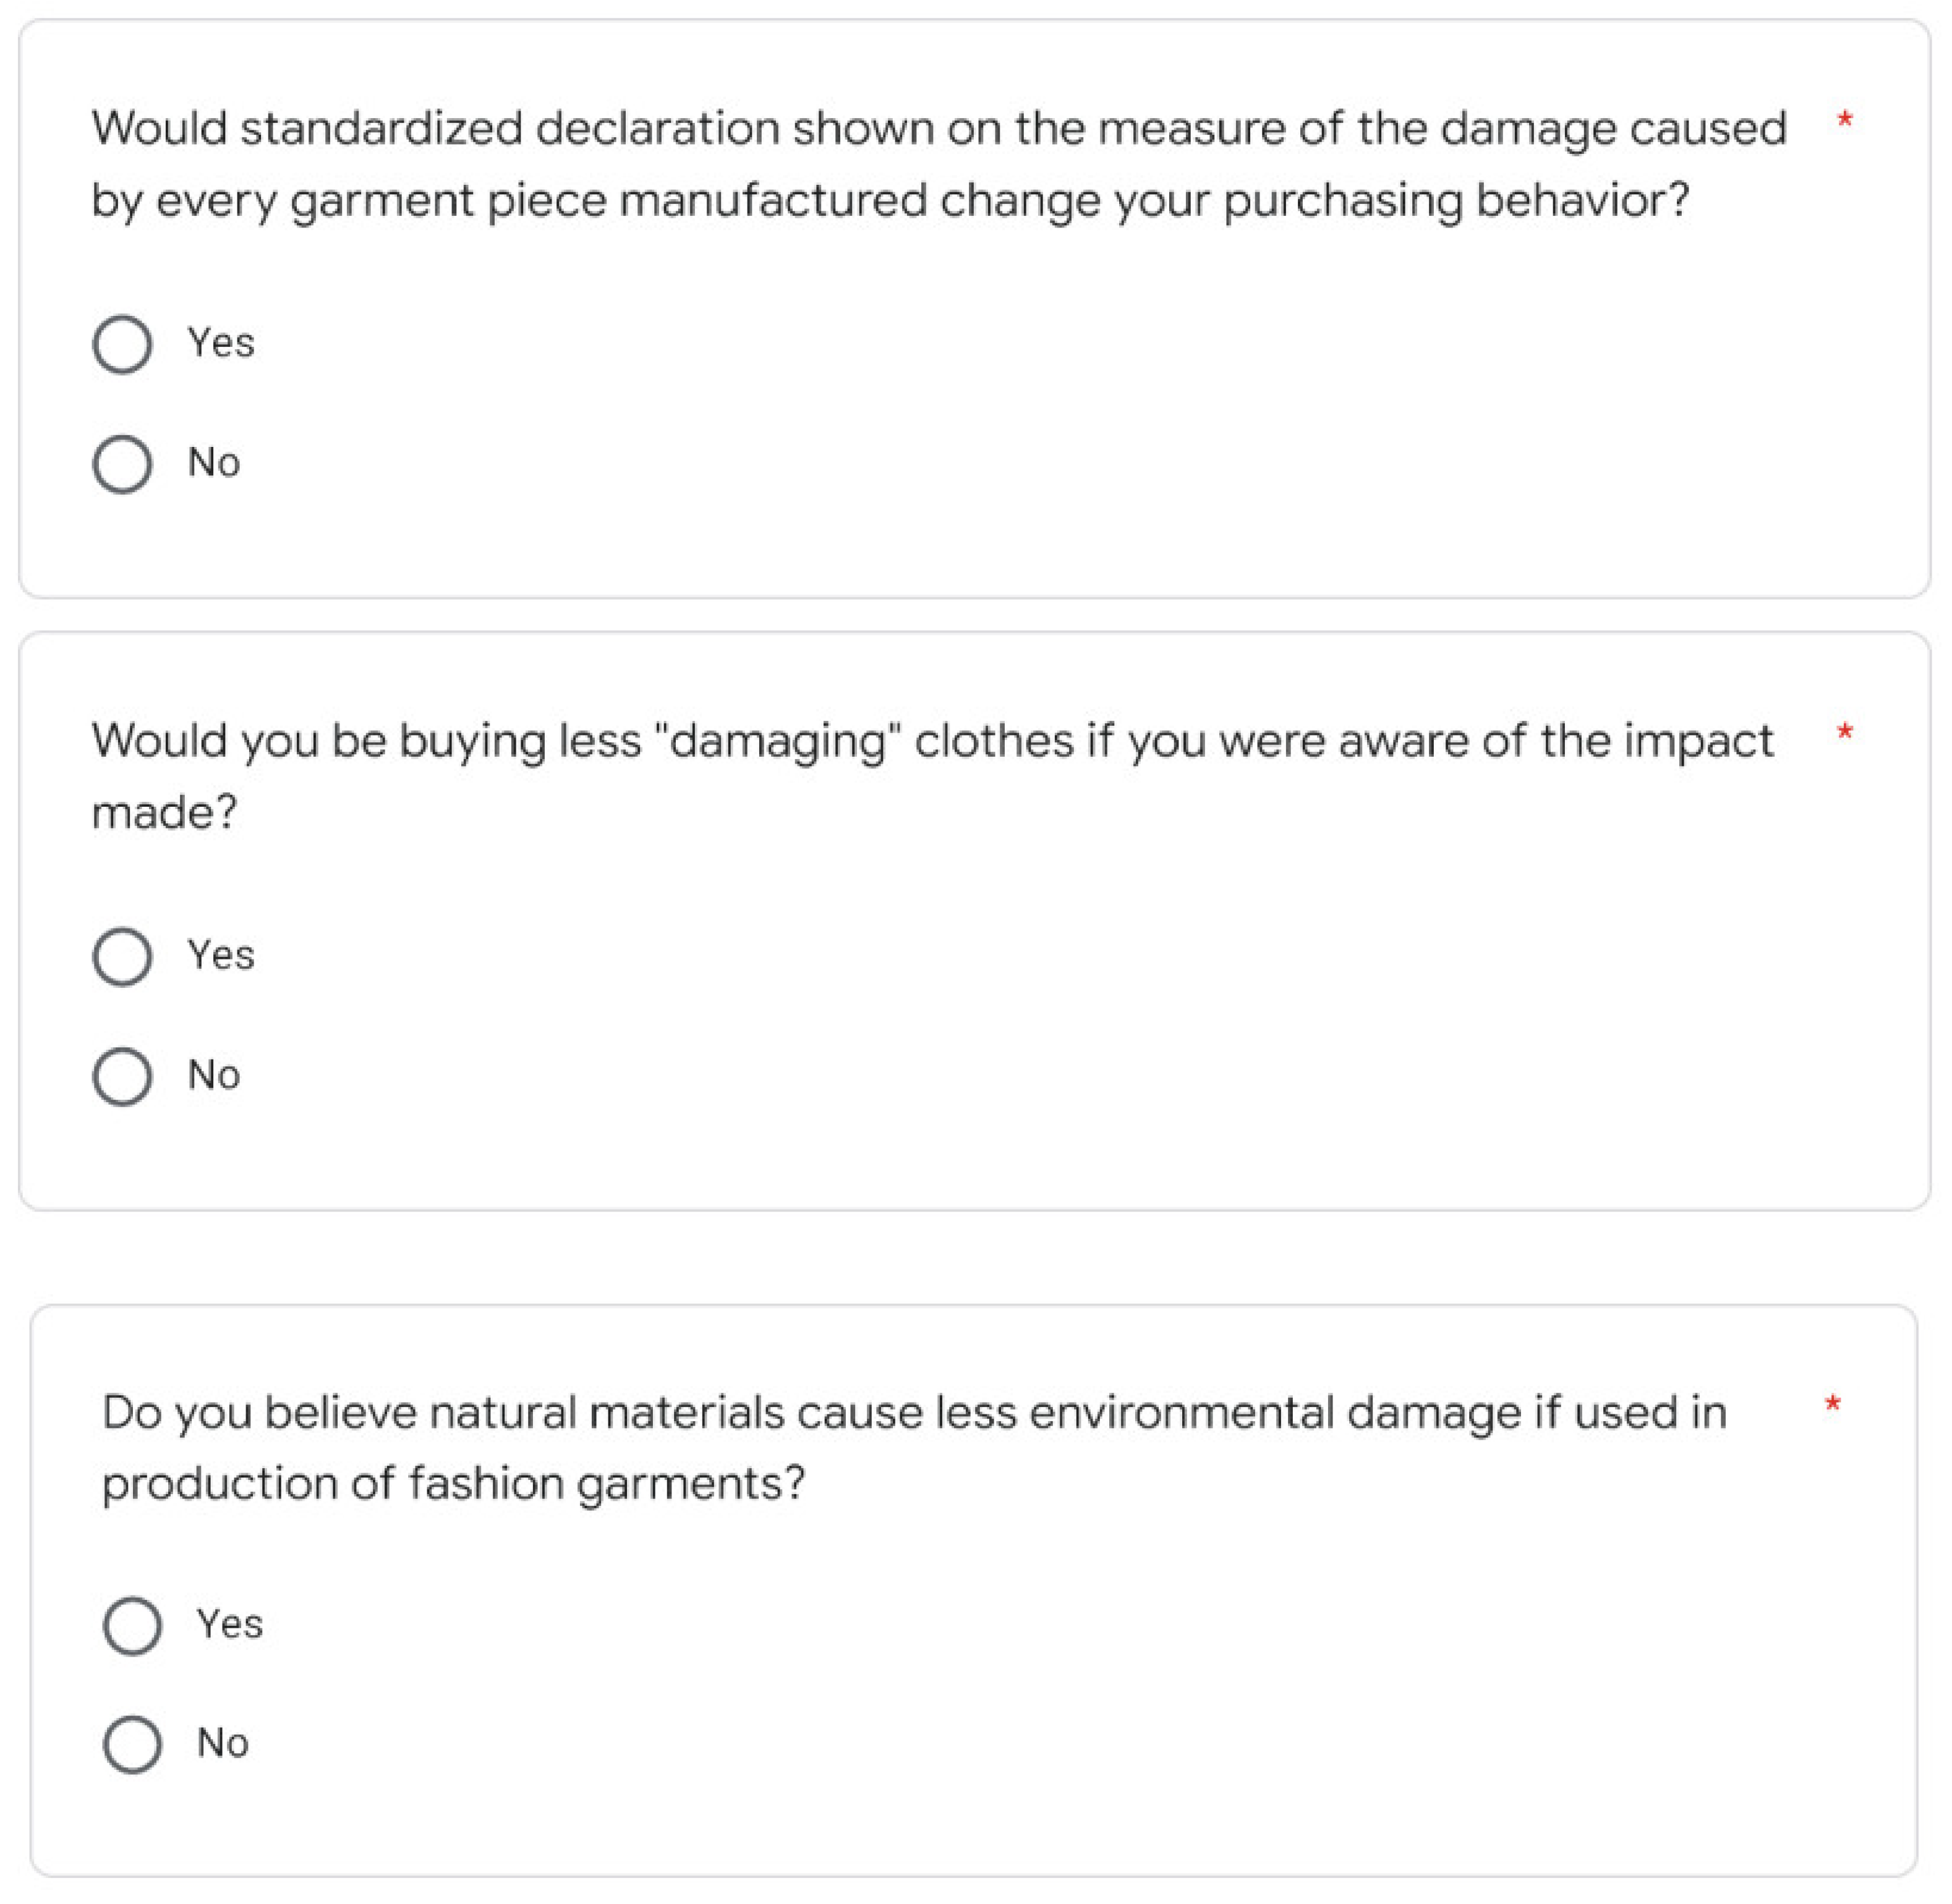Image resolution: width=1952 pixels, height=1904 pixels.
Task: Select No radio for standardized declaration question
Action: (x=122, y=464)
